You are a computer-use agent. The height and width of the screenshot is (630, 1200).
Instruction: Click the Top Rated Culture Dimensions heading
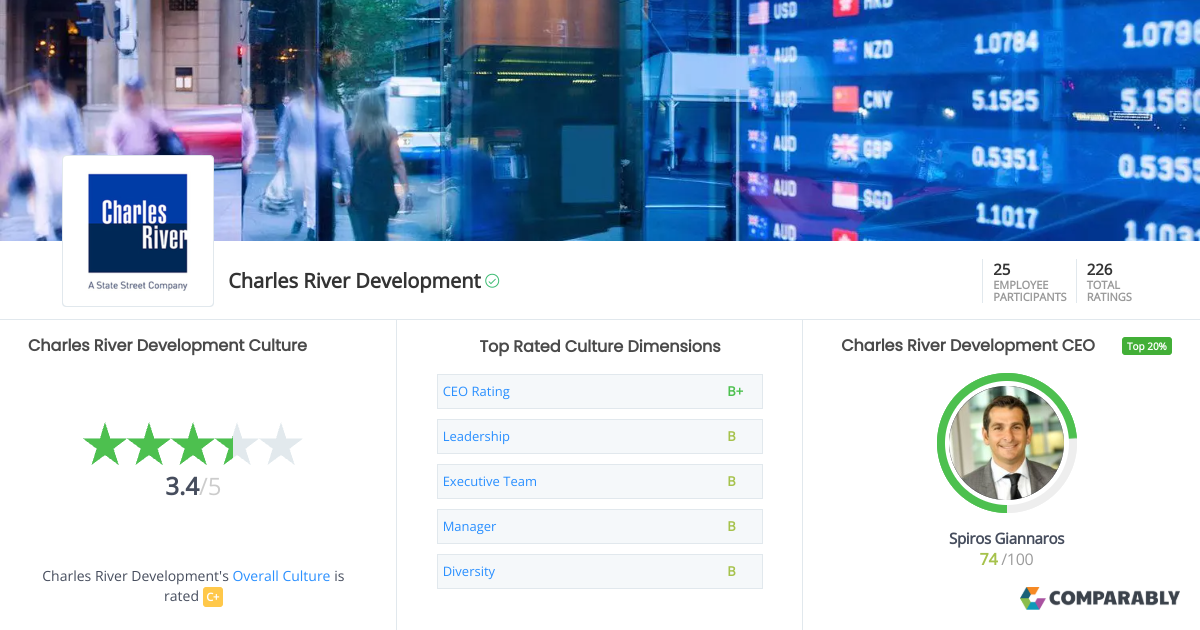click(600, 347)
